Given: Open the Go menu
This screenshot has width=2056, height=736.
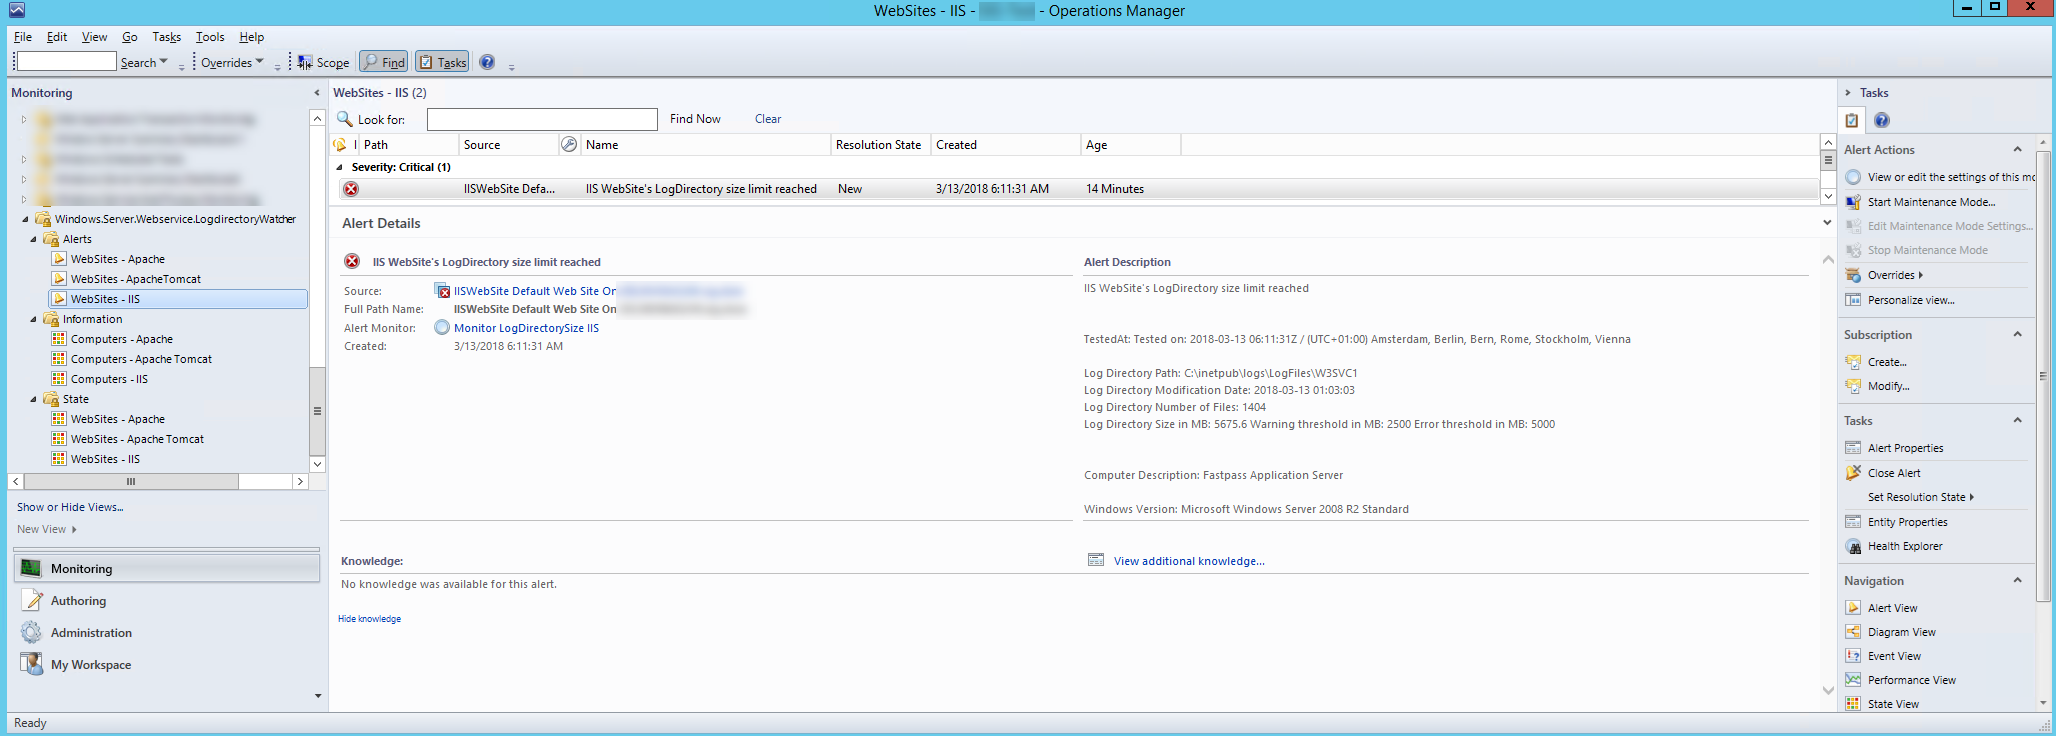Looking at the screenshot, I should (x=130, y=37).
